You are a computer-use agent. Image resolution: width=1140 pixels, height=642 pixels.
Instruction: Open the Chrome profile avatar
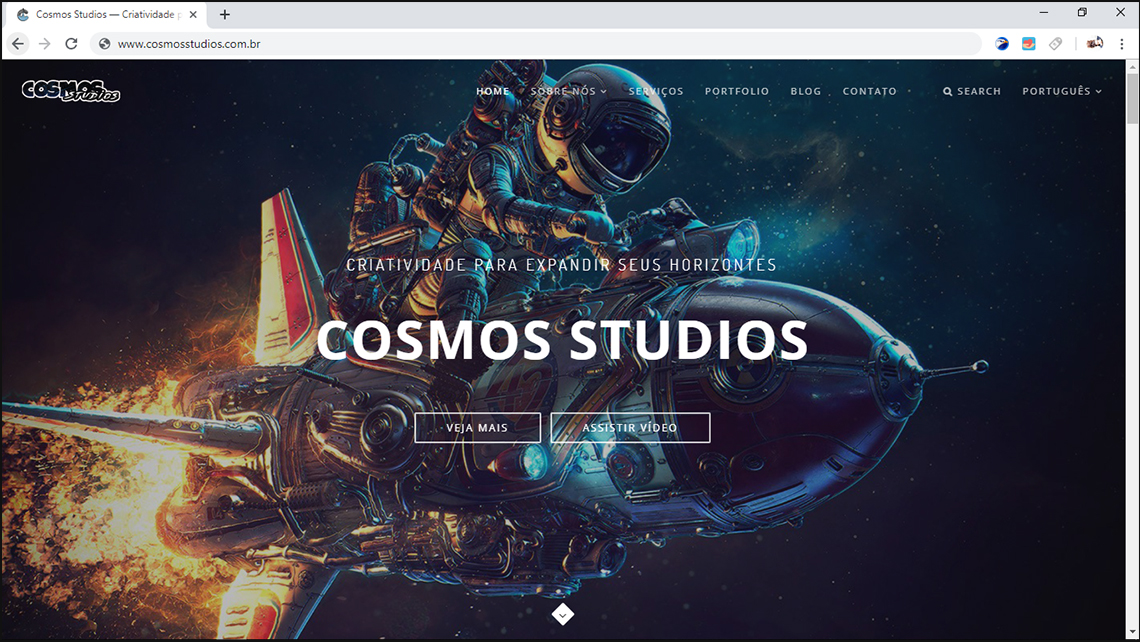(x=1095, y=43)
